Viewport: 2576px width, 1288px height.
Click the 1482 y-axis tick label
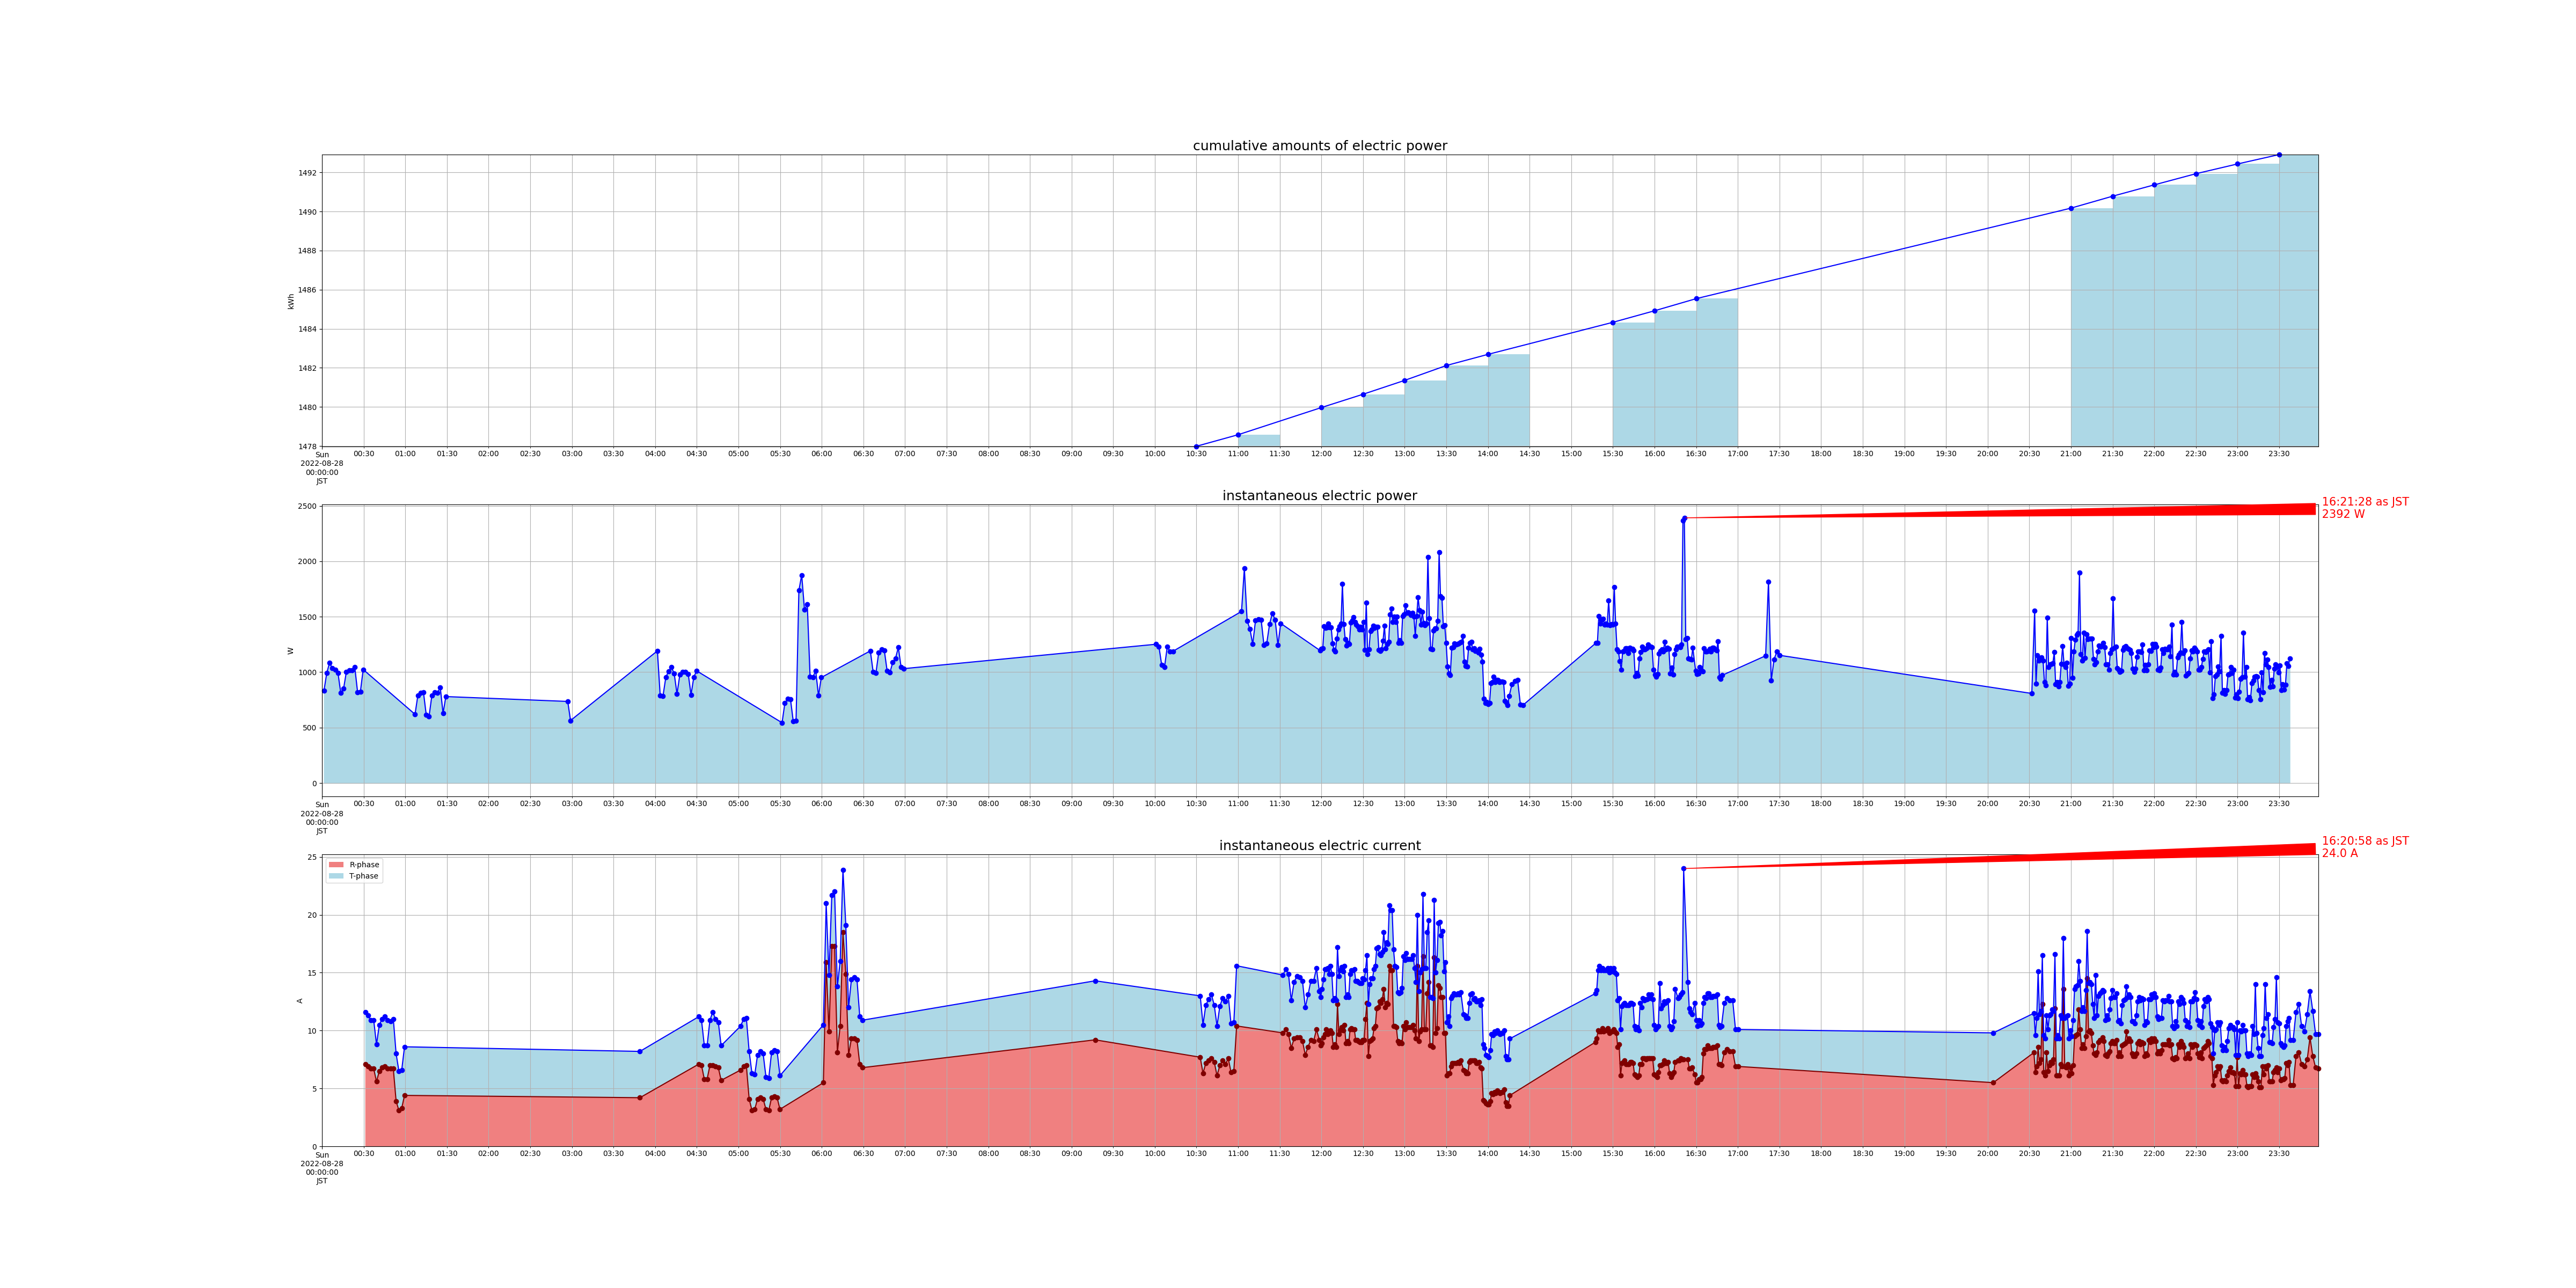pyautogui.click(x=307, y=368)
